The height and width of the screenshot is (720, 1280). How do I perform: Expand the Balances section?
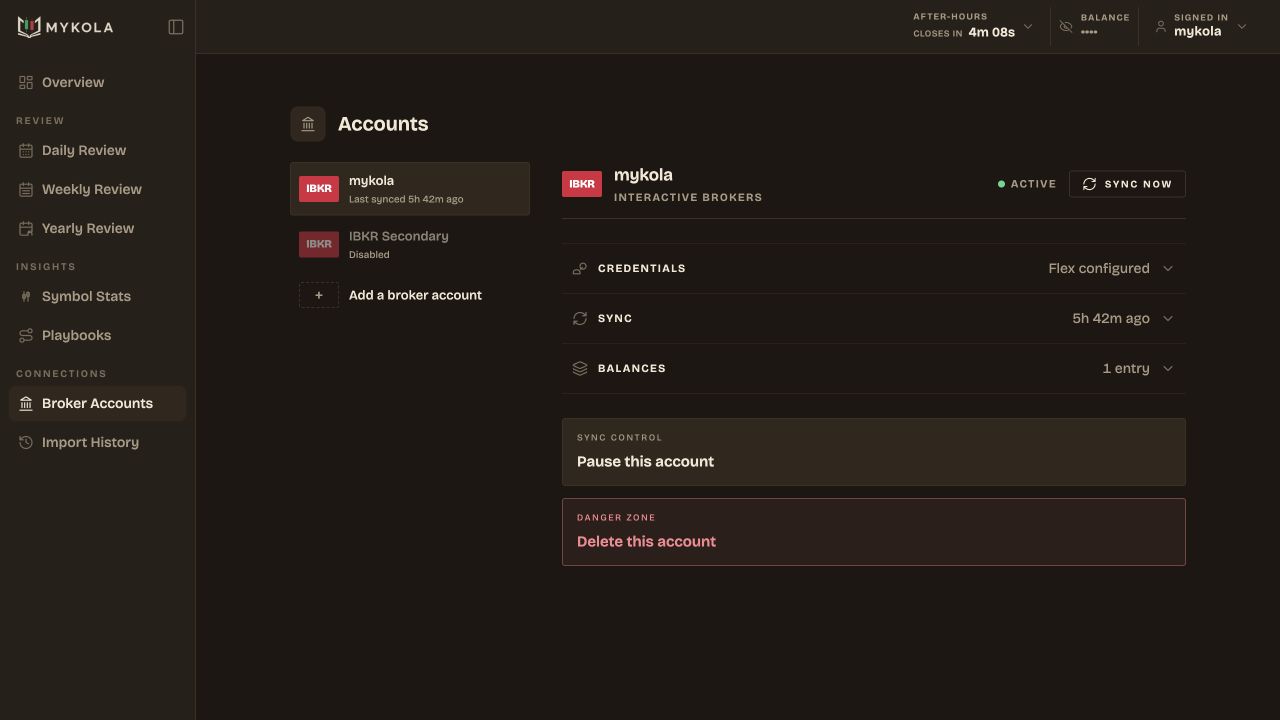click(x=874, y=368)
